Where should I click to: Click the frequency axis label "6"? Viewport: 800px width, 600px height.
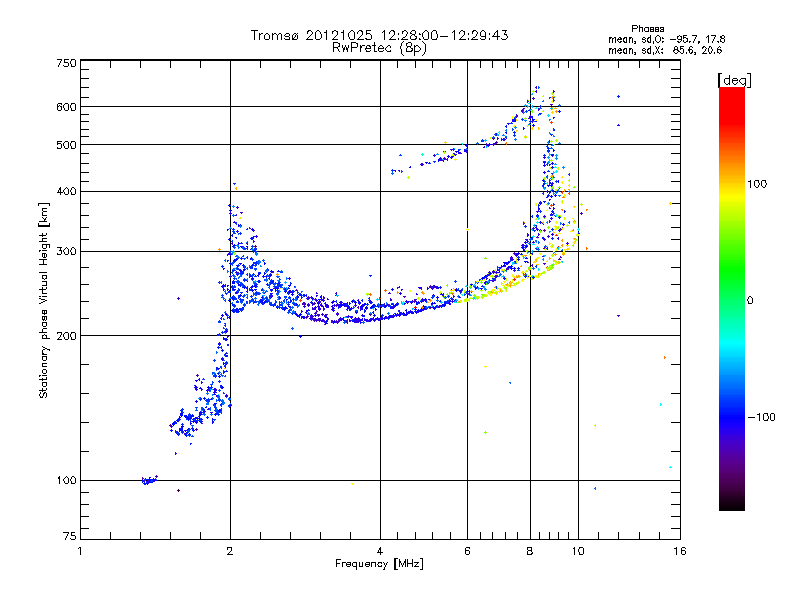click(467, 551)
